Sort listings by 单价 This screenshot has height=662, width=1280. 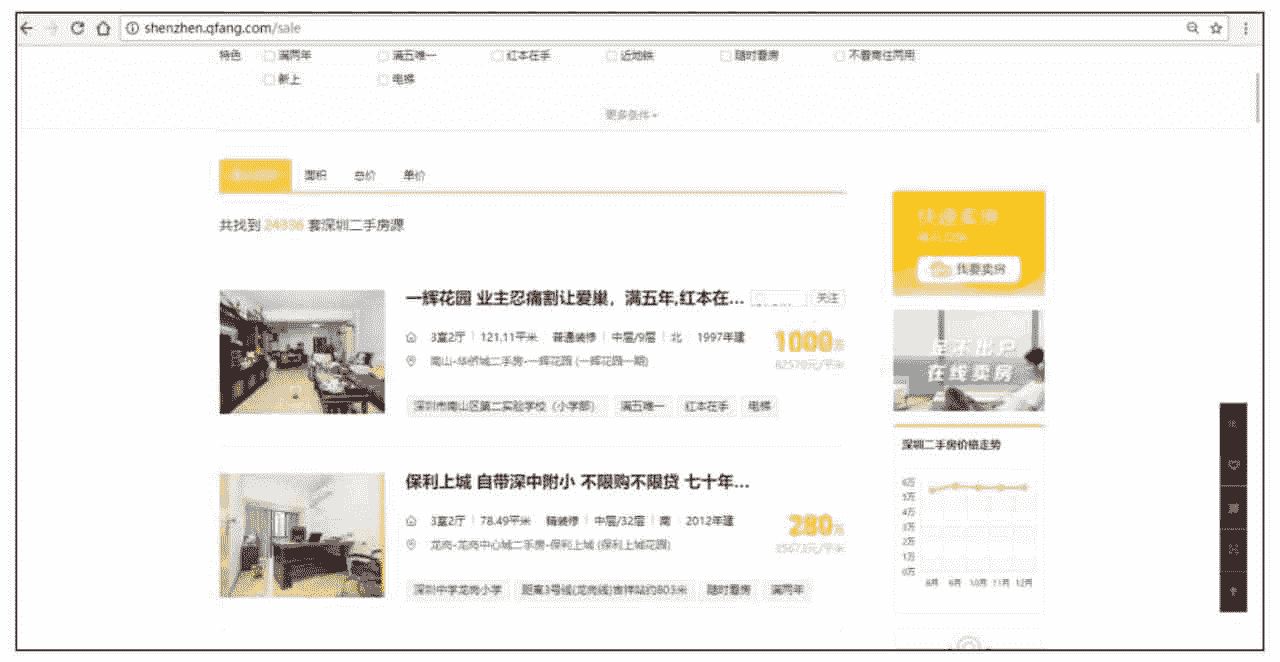point(414,176)
